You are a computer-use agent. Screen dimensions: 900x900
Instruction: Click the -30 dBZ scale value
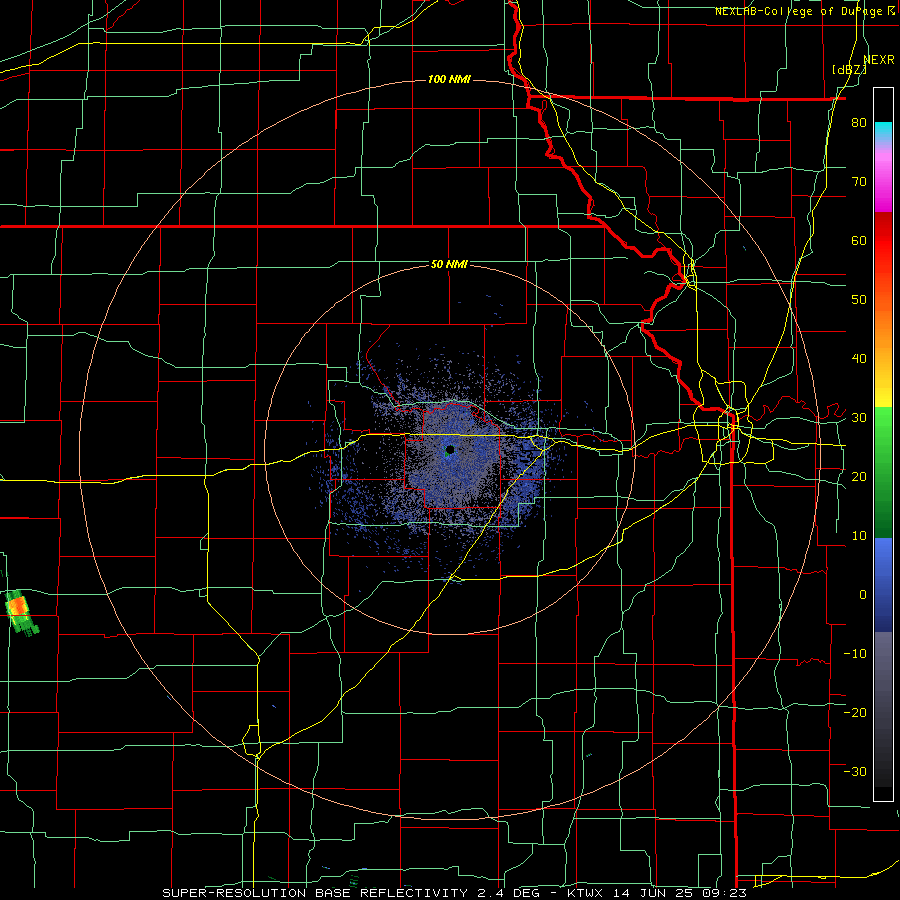tap(855, 771)
